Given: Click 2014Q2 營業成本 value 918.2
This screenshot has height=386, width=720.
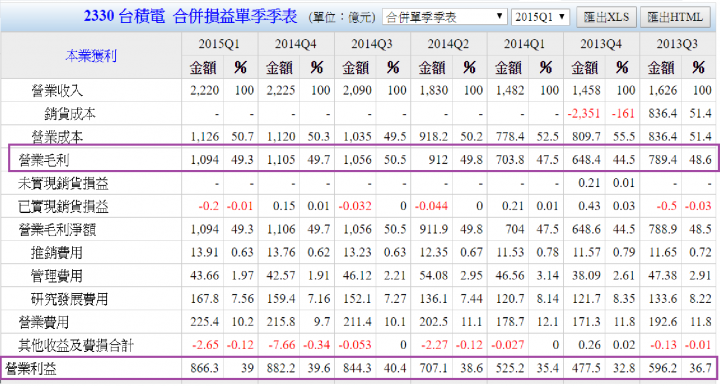Looking at the screenshot, I should coord(433,137).
